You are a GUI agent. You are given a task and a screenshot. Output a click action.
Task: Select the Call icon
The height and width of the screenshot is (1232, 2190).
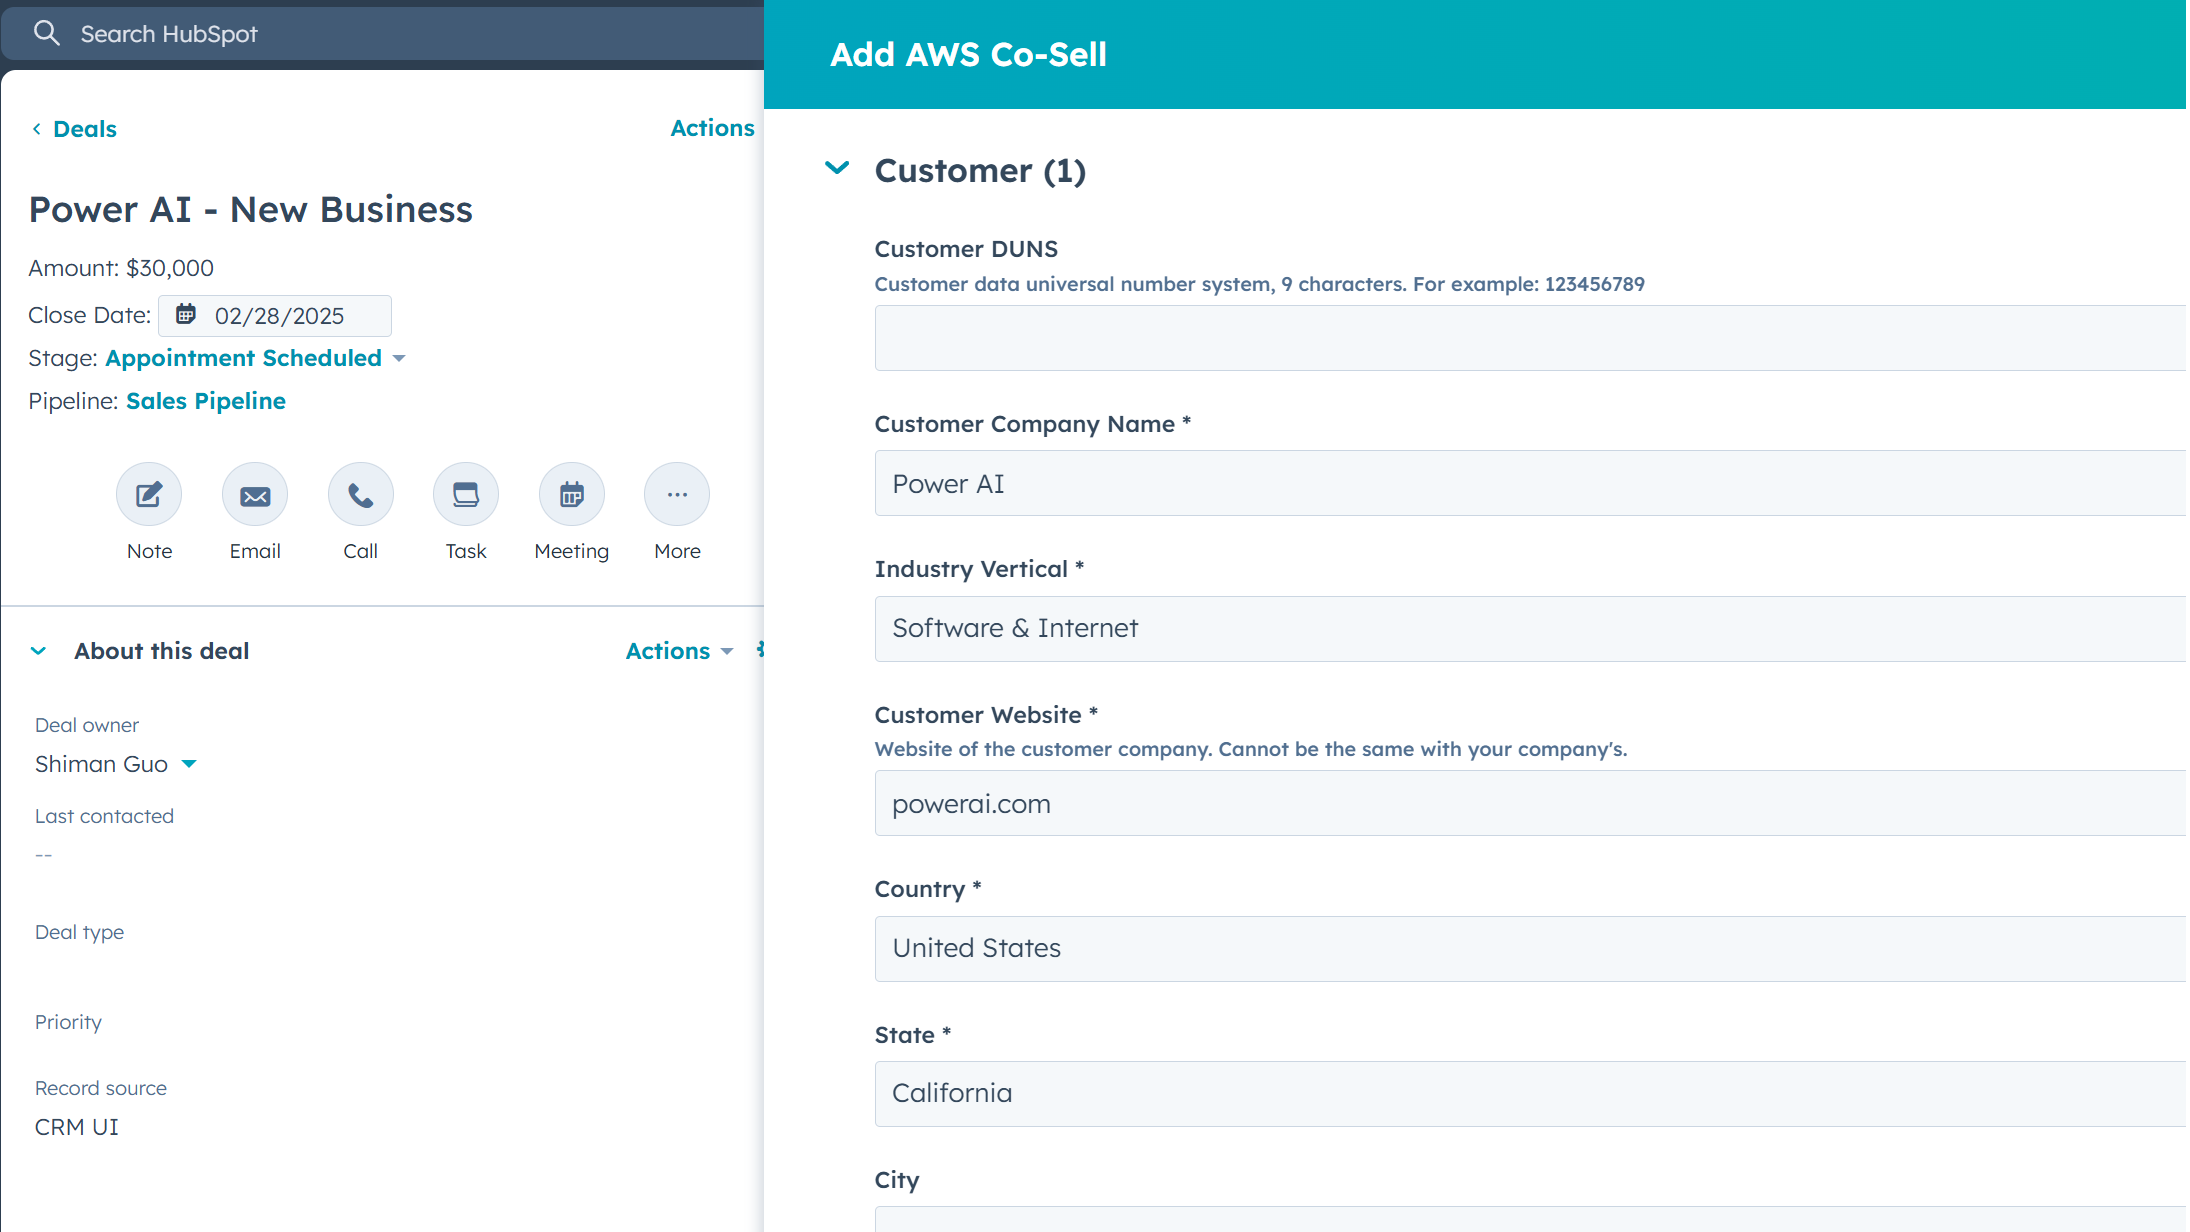point(360,494)
